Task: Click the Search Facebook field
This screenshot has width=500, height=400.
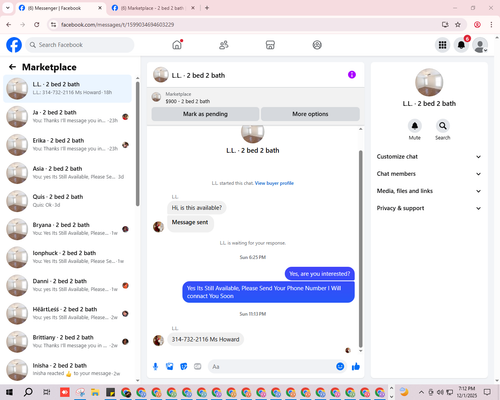Action: [80, 45]
